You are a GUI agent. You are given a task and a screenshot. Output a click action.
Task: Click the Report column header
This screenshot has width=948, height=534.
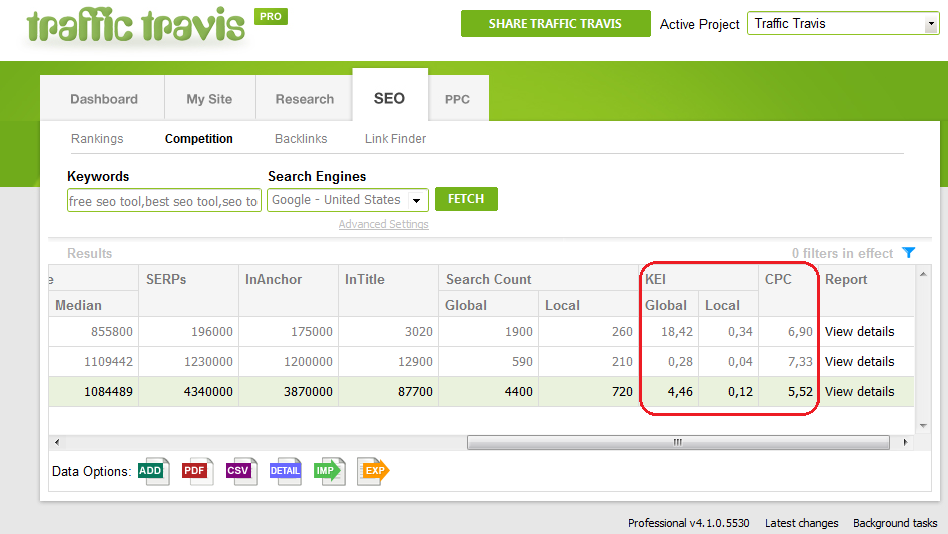pos(866,290)
